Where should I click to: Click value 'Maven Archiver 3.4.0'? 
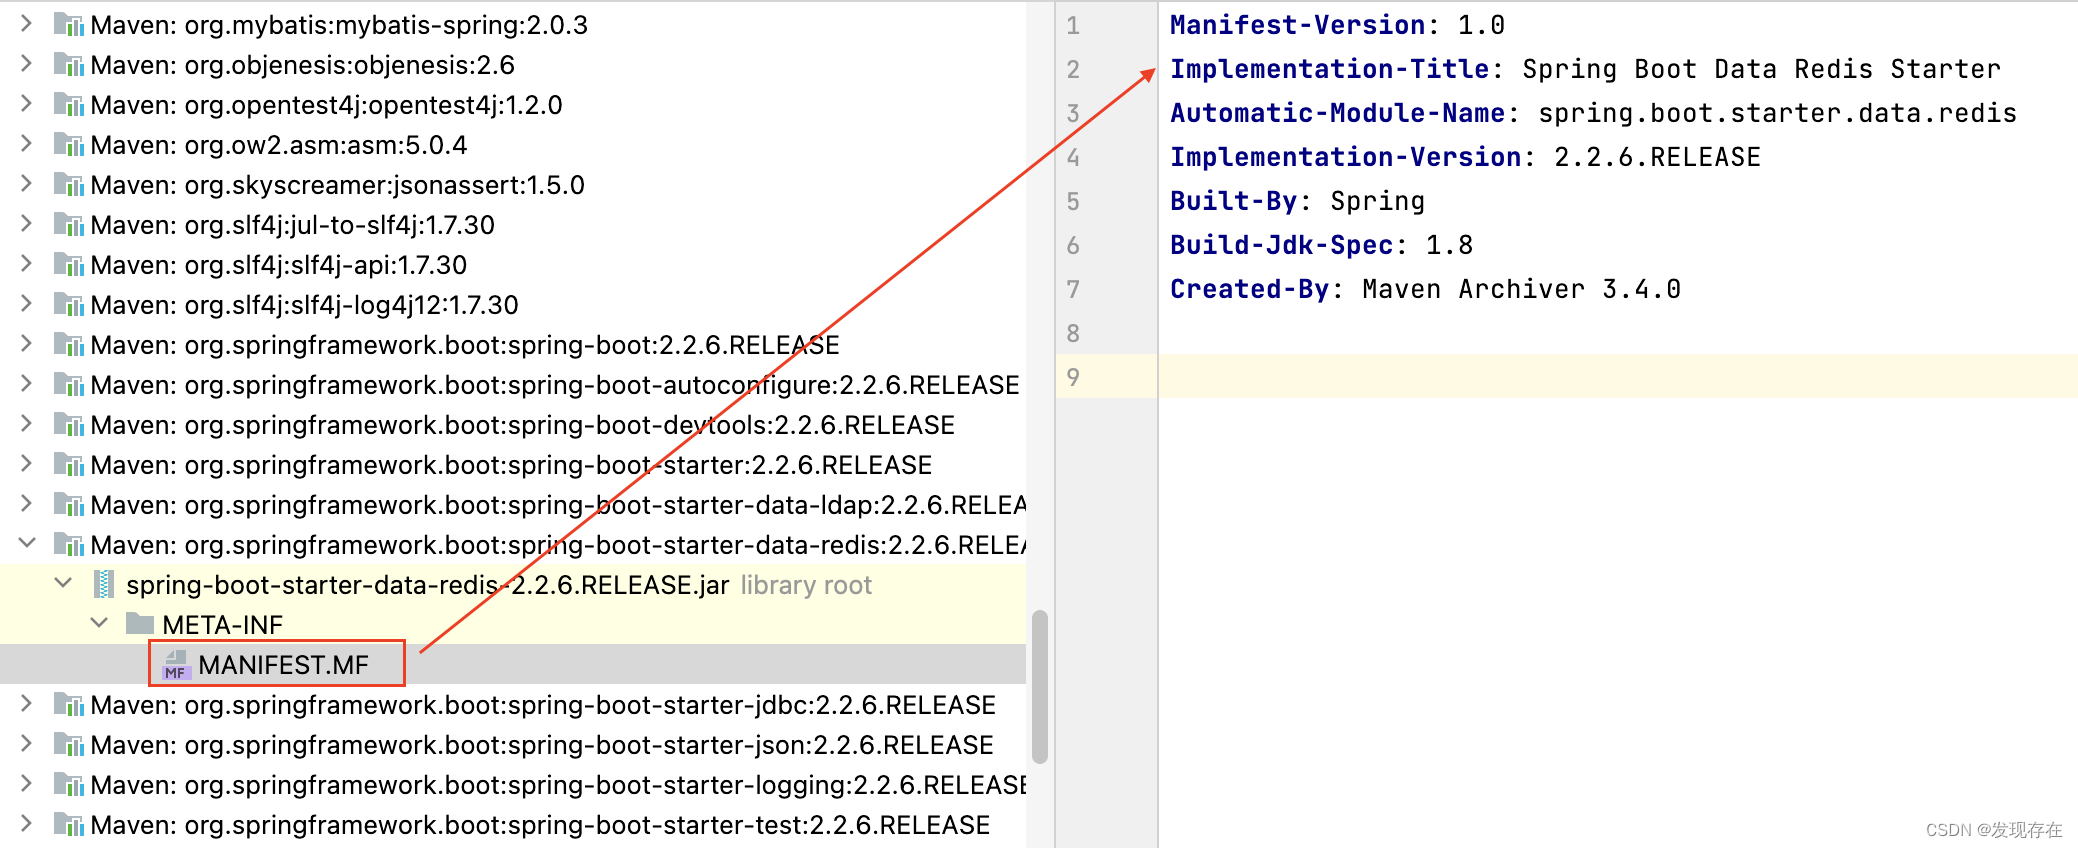(x=1521, y=289)
